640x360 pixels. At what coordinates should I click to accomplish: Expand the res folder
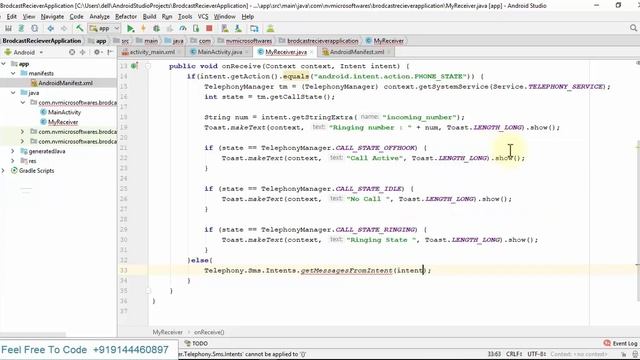tap(13, 161)
